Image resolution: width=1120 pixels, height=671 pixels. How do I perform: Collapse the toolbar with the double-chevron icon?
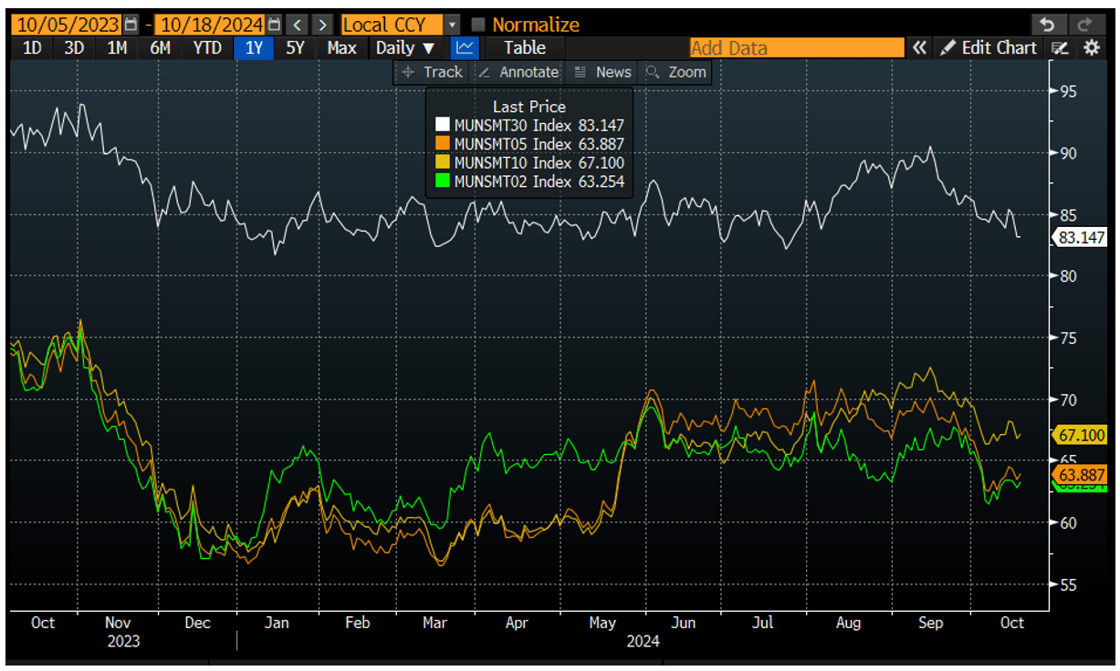919,47
